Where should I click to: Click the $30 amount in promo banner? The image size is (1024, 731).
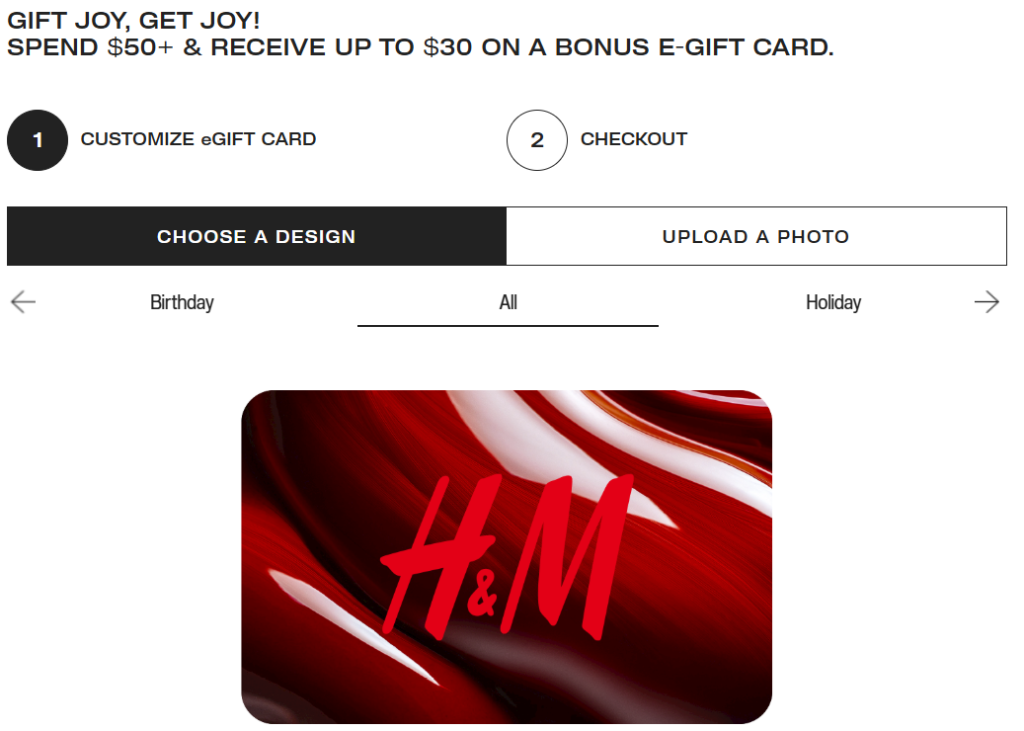coord(447,47)
